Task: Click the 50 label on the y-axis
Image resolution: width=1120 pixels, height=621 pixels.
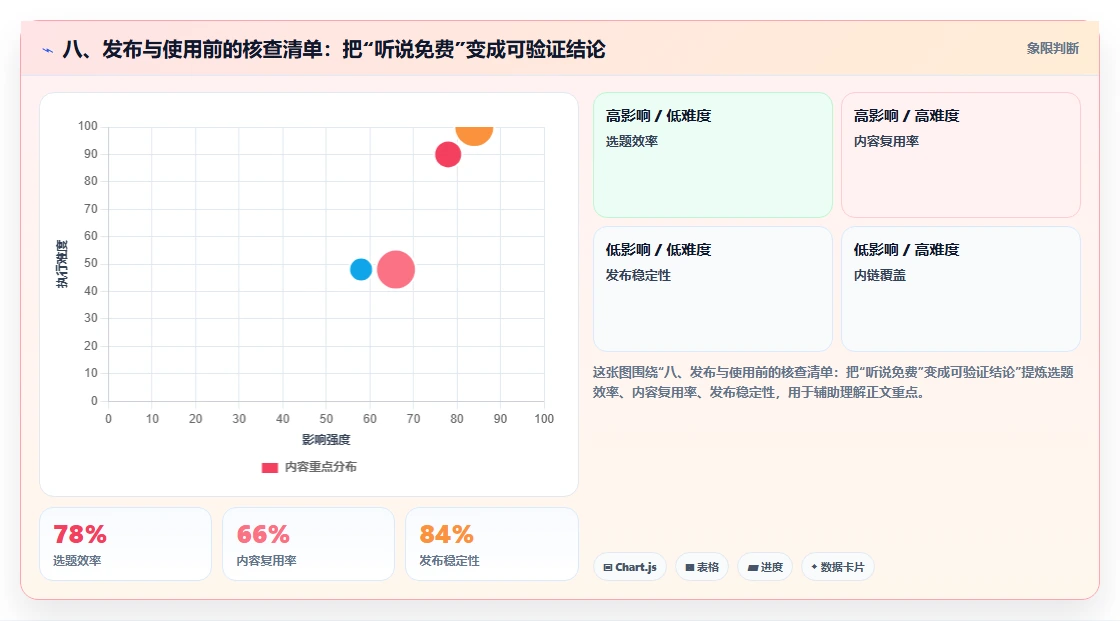Action: pyautogui.click(x=91, y=263)
